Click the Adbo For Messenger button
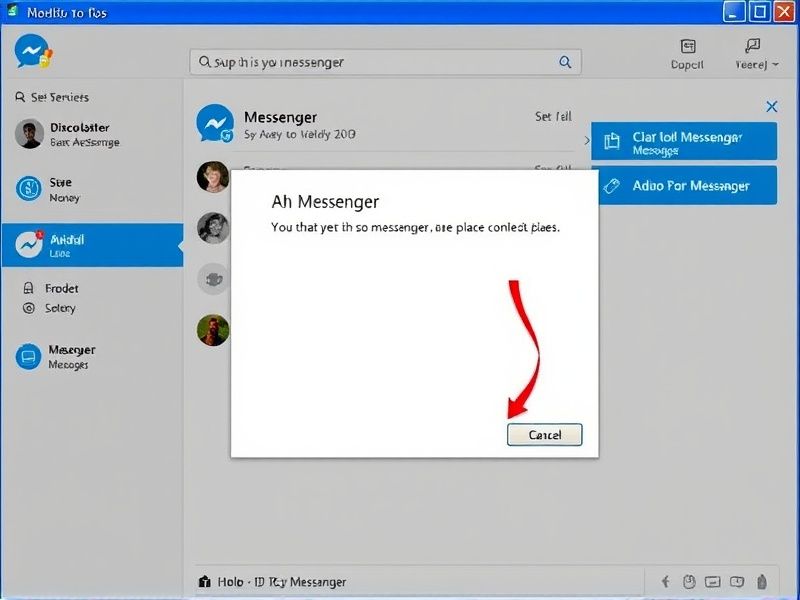800x600 pixels. point(688,185)
